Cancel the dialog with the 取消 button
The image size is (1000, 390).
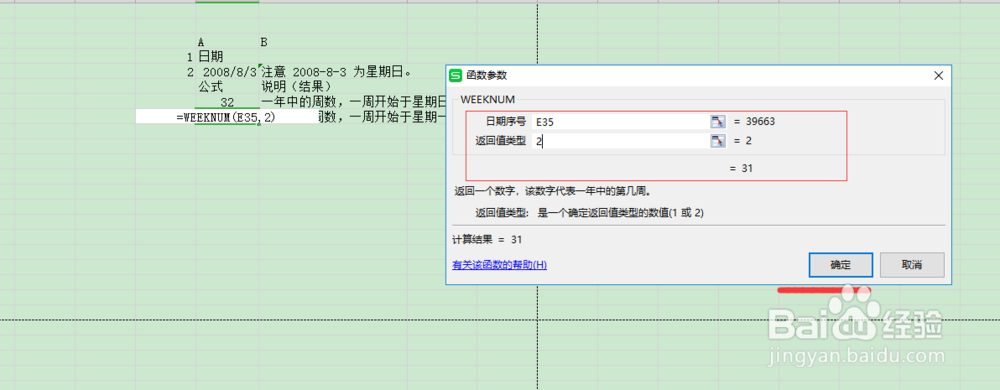coord(912,265)
